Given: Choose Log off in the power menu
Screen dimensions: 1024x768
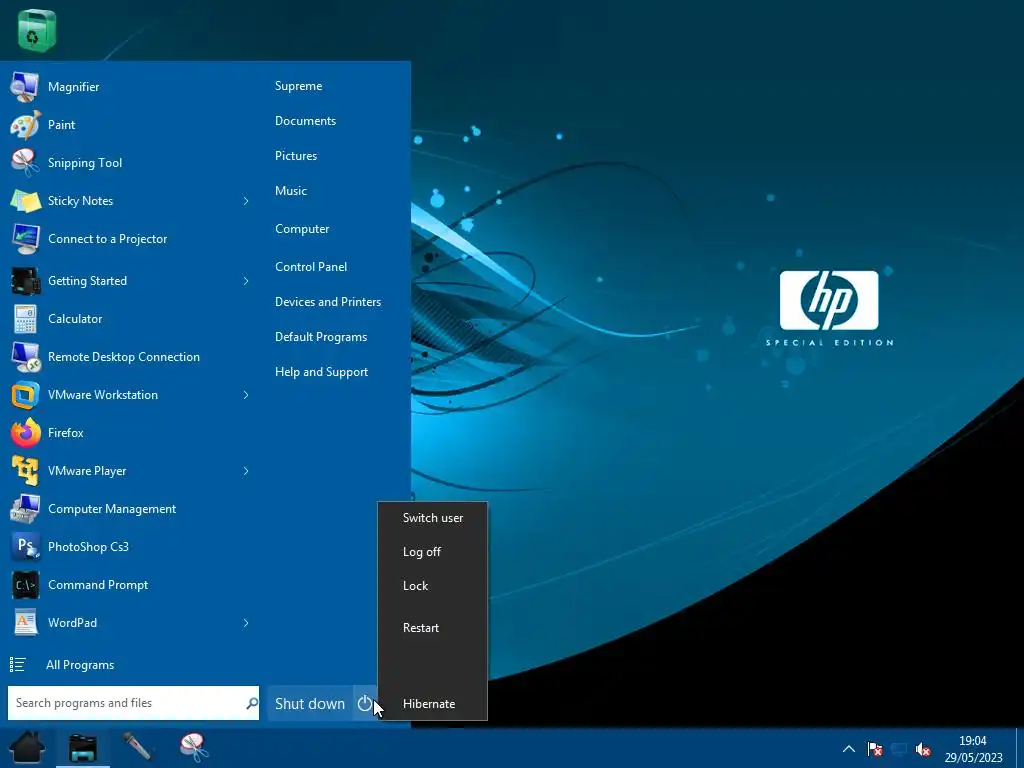Looking at the screenshot, I should (x=432, y=552).
